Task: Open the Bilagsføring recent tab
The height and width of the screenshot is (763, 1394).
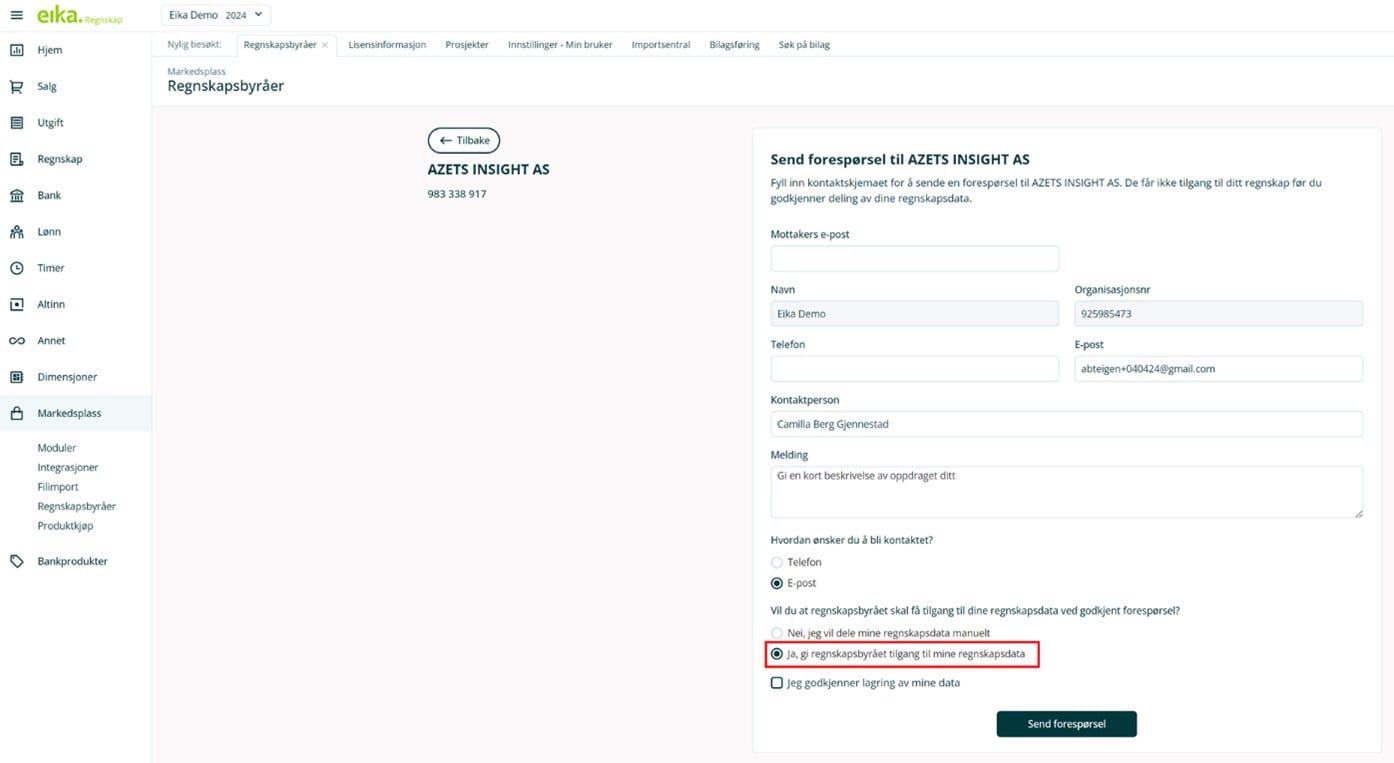Action: [x=734, y=45]
